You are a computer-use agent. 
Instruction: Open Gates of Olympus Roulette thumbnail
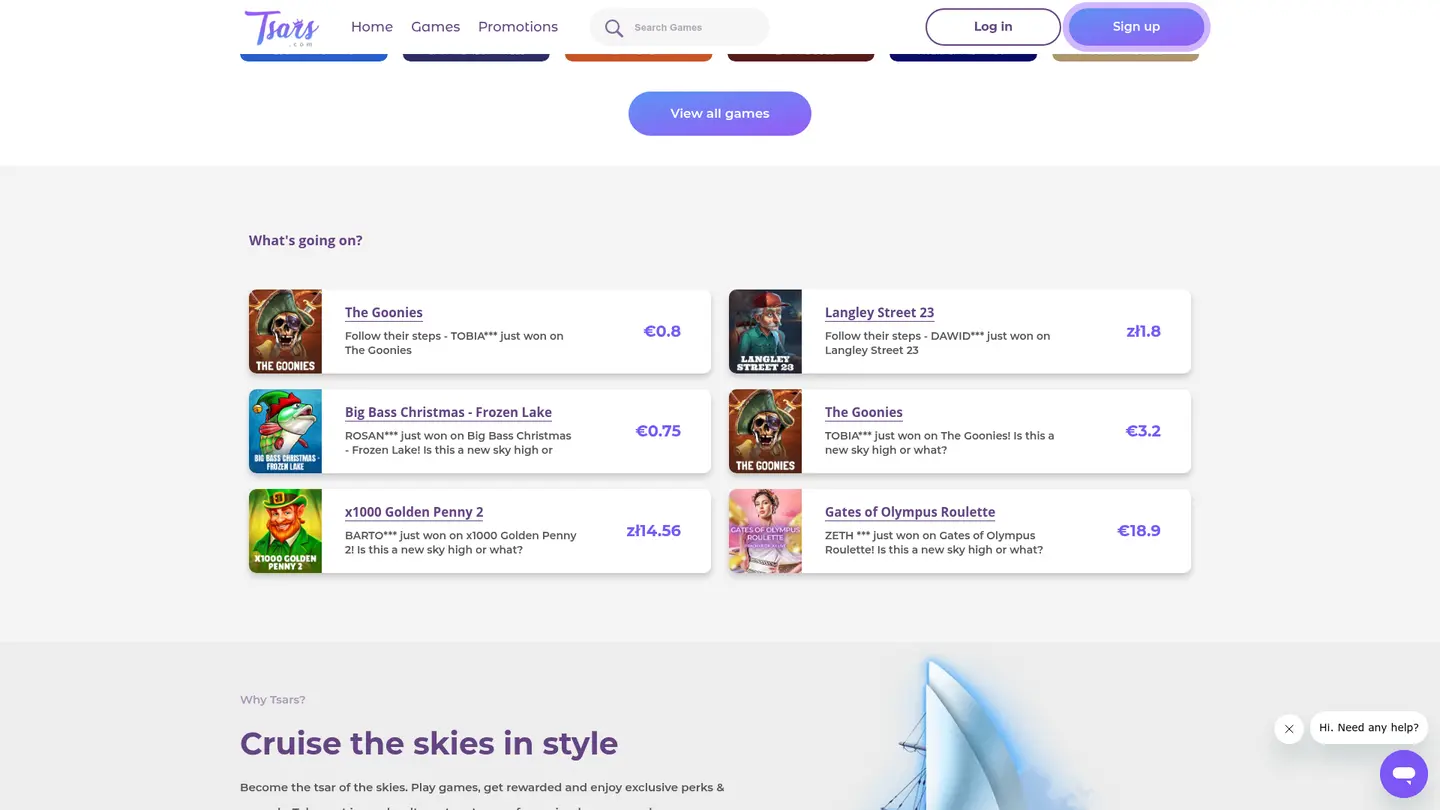click(765, 531)
